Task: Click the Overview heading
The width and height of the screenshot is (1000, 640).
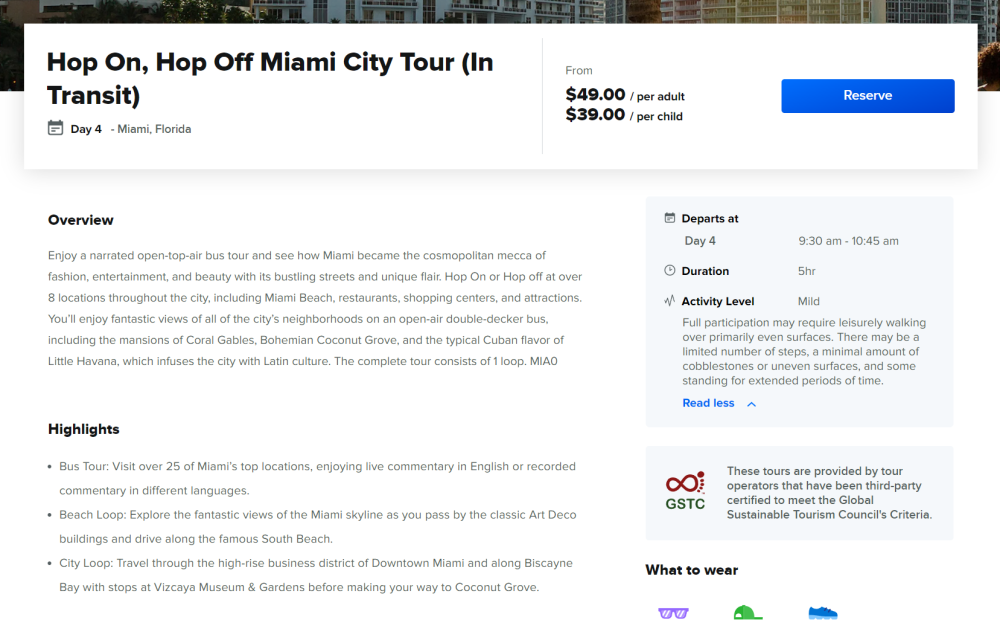Action: point(81,220)
